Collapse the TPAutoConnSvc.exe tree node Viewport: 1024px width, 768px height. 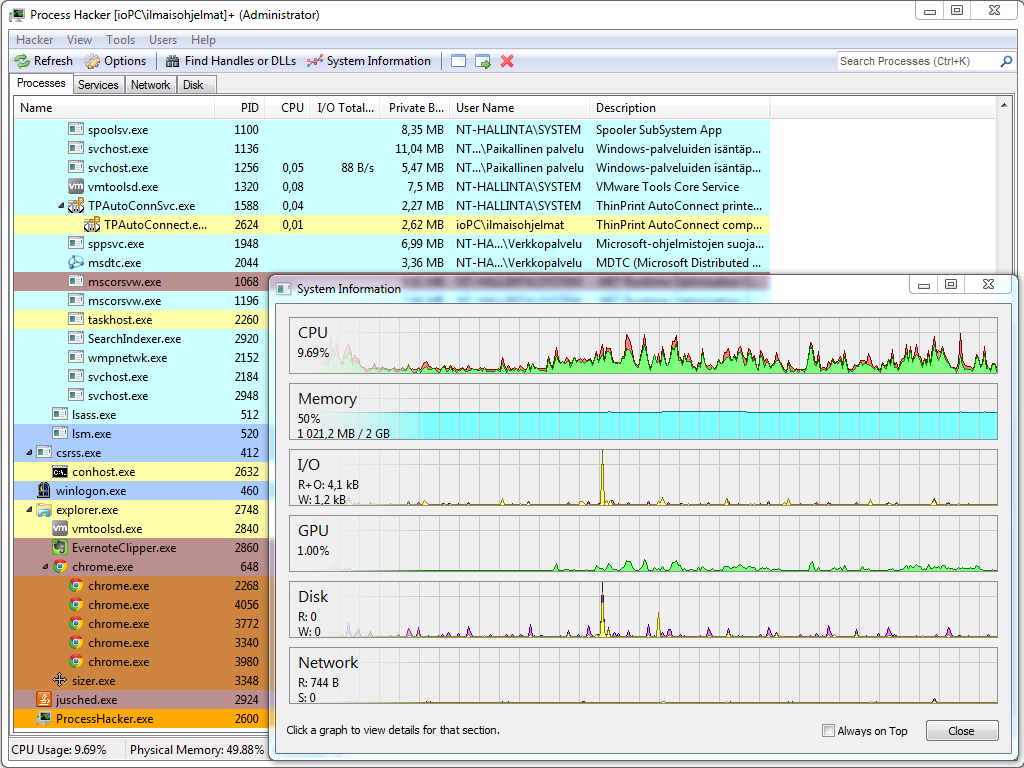61,206
